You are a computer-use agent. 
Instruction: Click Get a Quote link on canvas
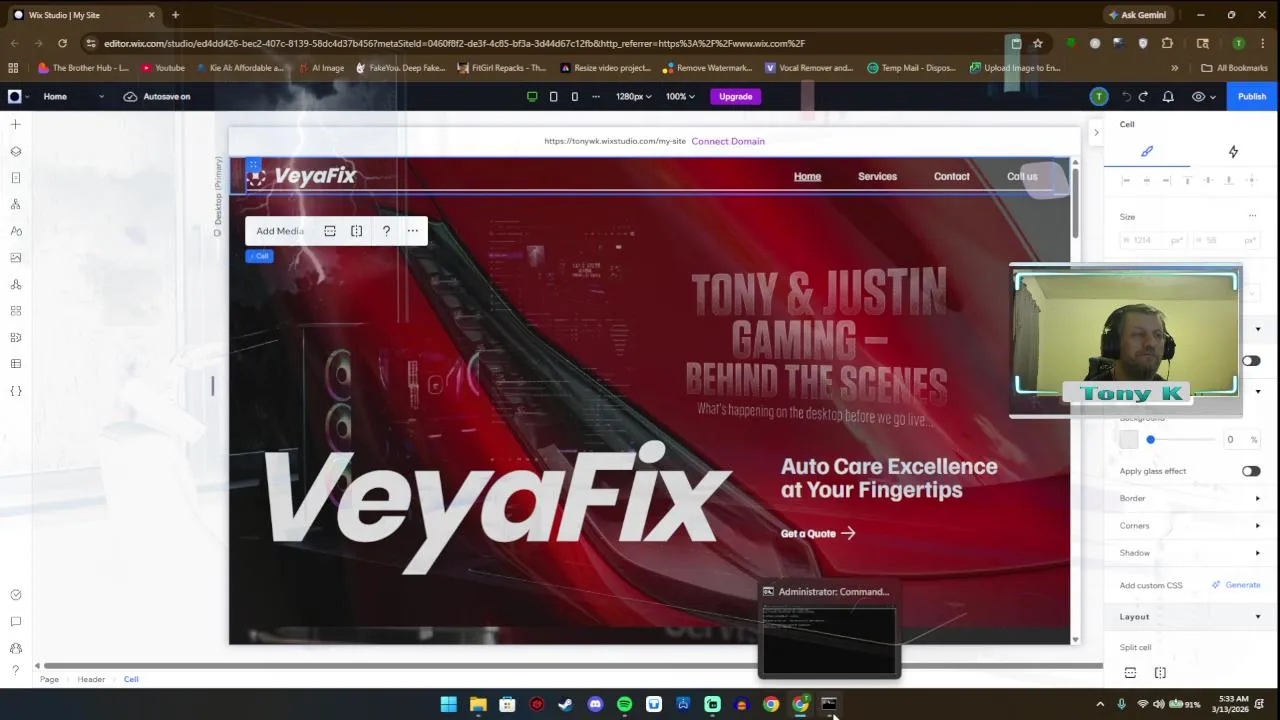pyautogui.click(x=818, y=533)
